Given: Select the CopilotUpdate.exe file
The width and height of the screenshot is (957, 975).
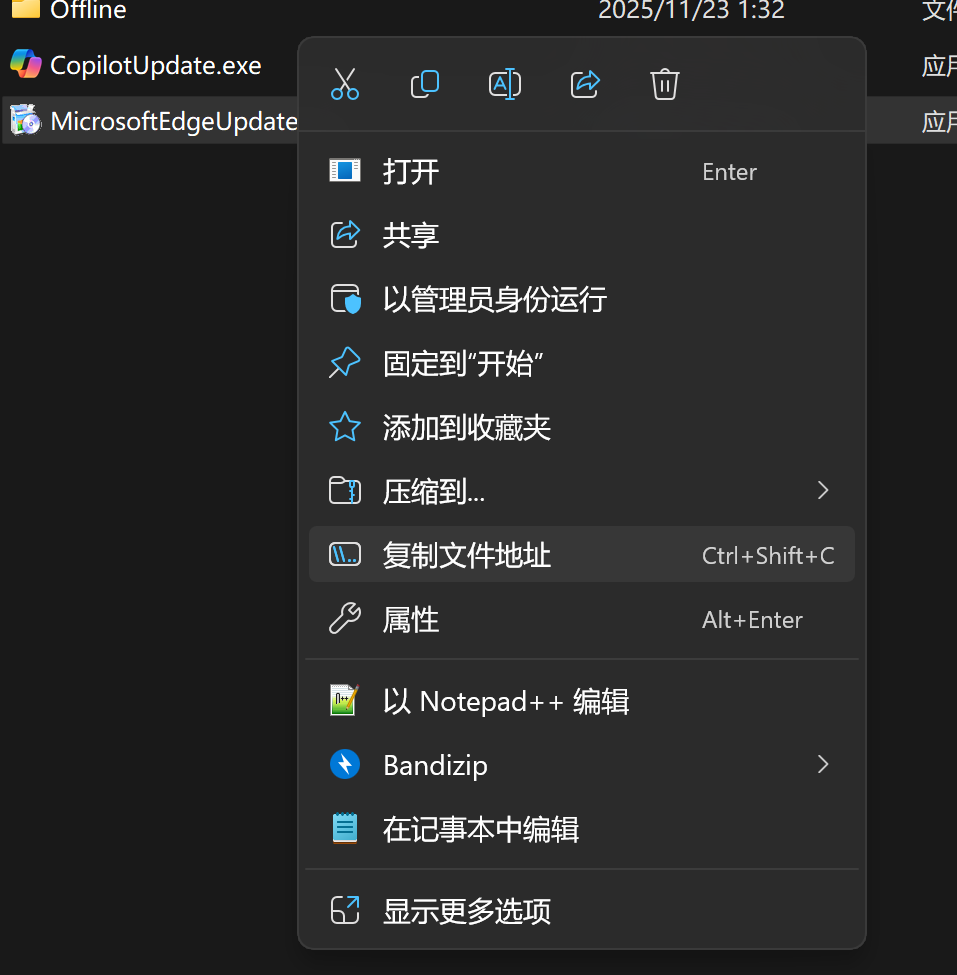Looking at the screenshot, I should point(155,66).
